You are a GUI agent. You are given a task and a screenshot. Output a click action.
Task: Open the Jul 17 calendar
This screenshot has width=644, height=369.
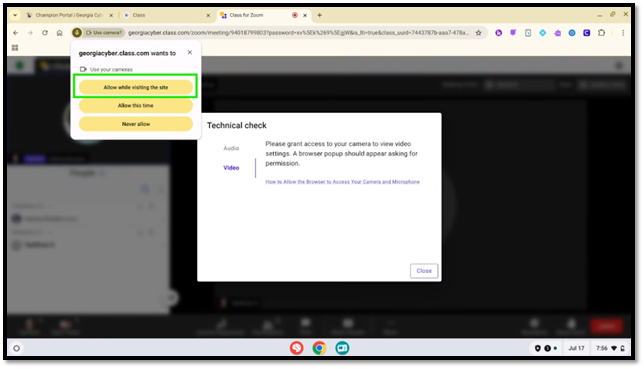click(576, 348)
